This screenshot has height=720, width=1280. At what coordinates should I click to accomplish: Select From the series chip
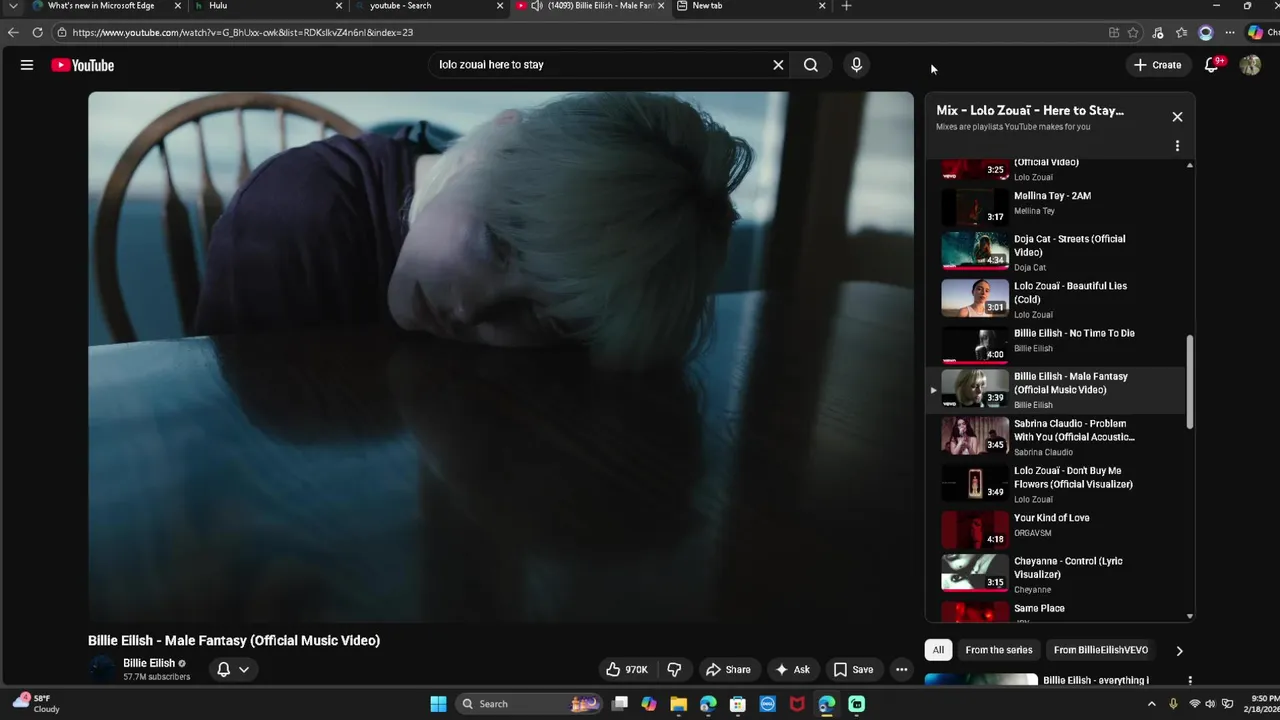999,650
